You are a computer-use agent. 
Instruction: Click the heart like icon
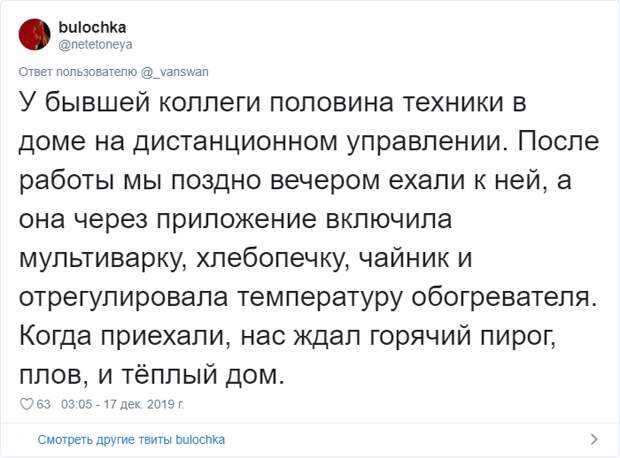click(x=26, y=404)
